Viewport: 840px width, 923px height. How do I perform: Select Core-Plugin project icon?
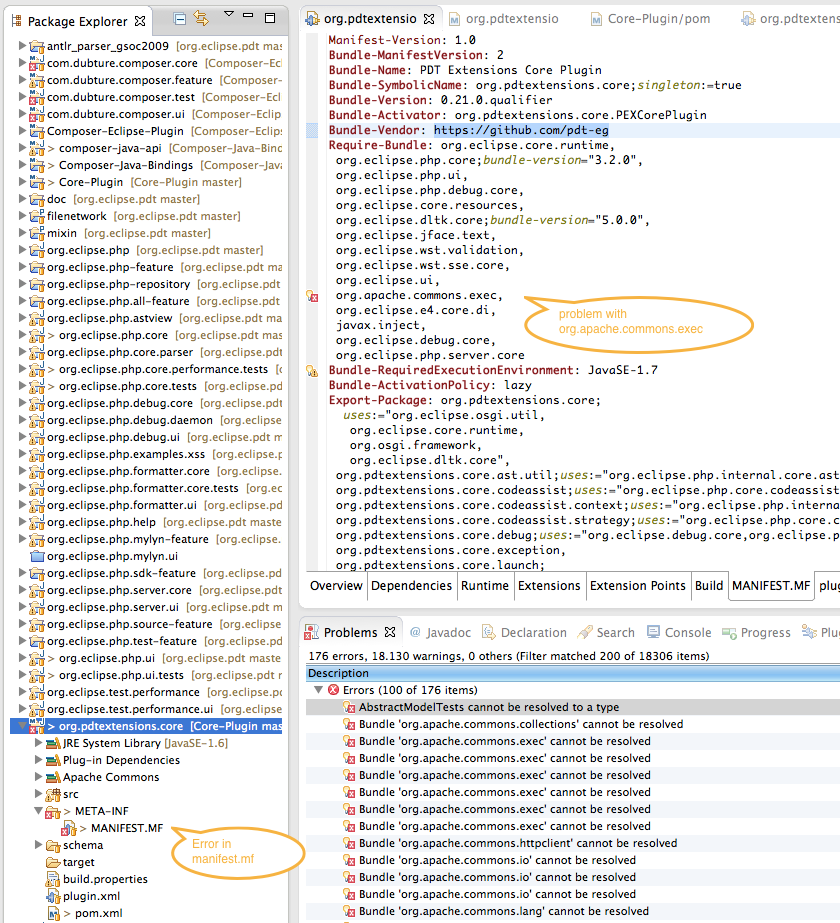(x=37, y=182)
